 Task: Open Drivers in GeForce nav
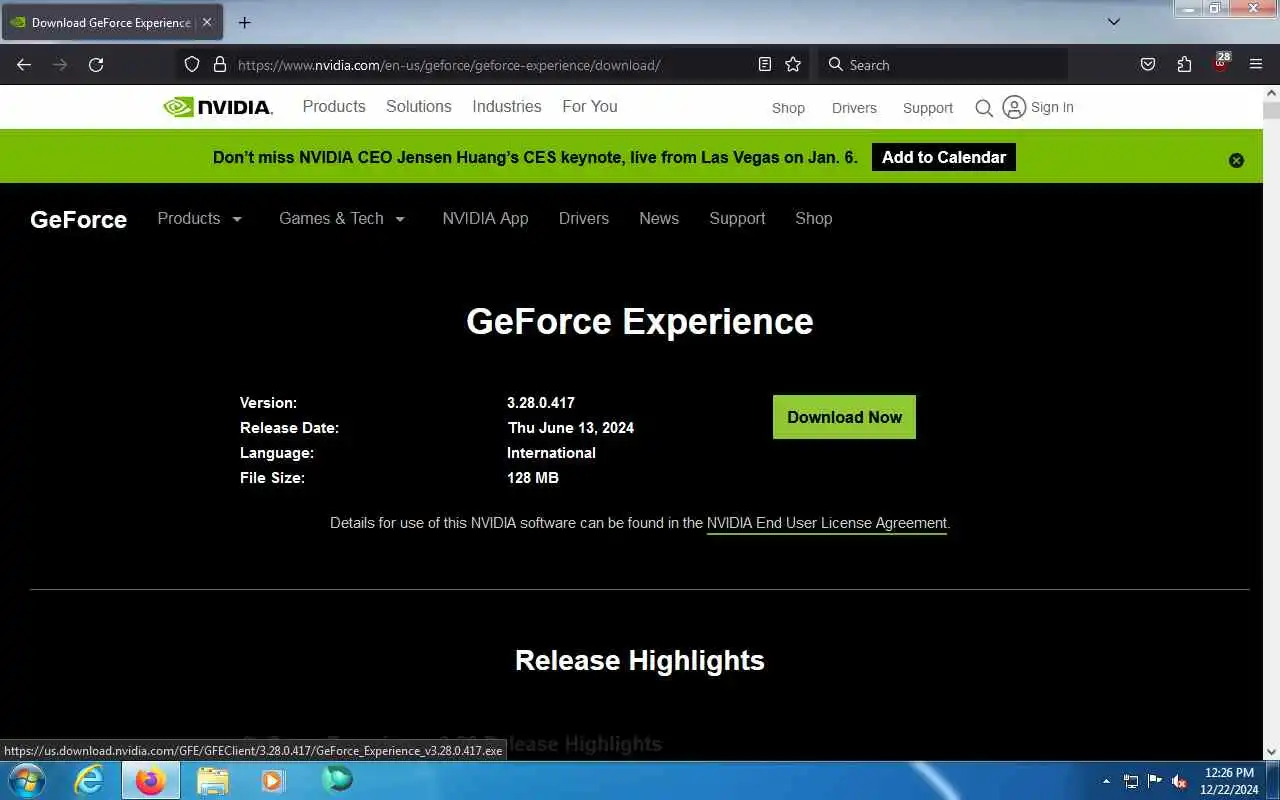coord(584,218)
